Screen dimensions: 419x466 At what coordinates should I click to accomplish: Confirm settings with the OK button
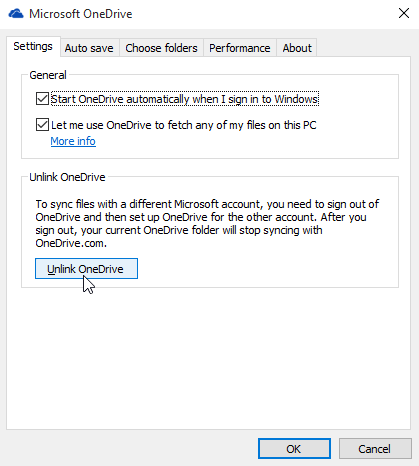[x=294, y=449]
